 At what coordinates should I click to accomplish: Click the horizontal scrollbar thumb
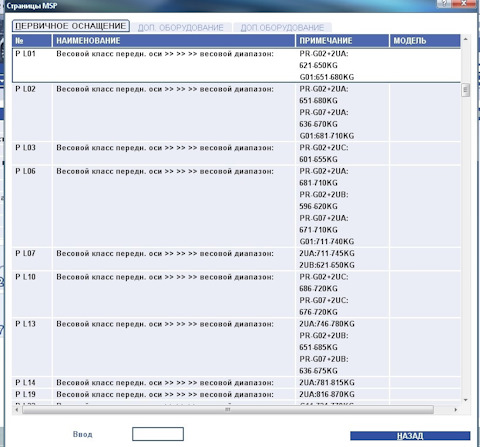tap(228, 409)
